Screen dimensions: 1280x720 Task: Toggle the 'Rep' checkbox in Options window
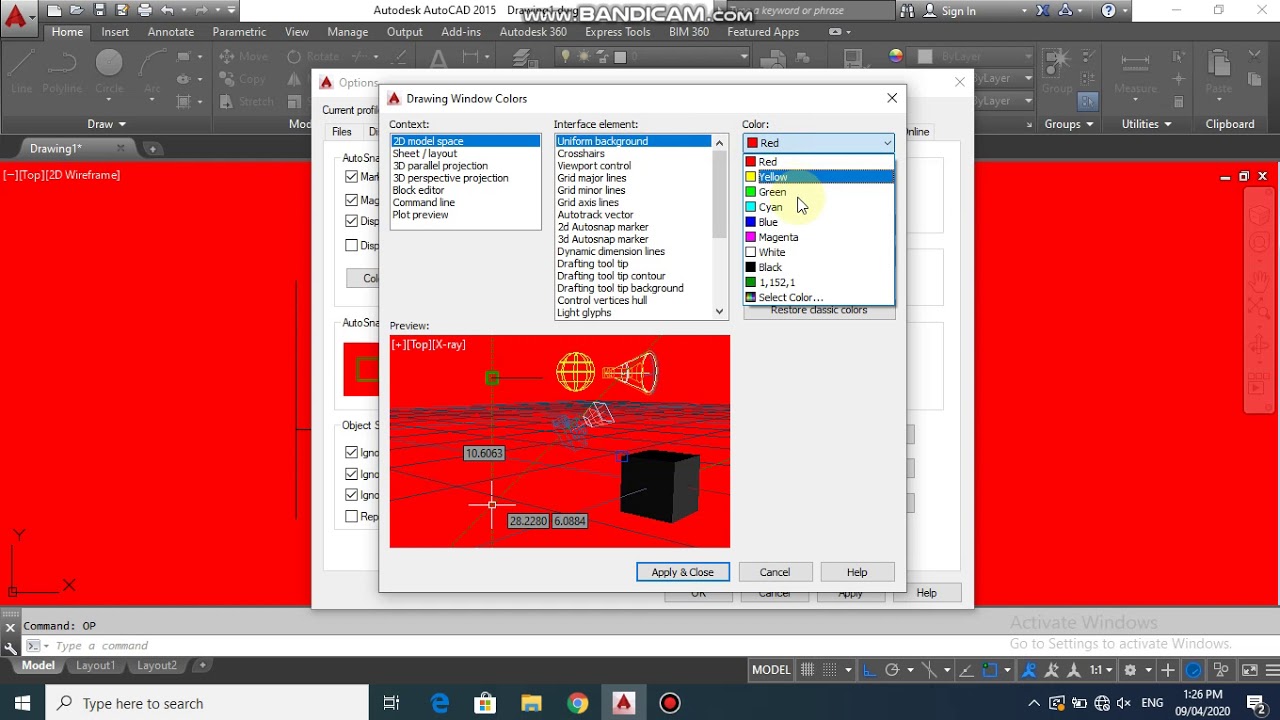pos(351,516)
